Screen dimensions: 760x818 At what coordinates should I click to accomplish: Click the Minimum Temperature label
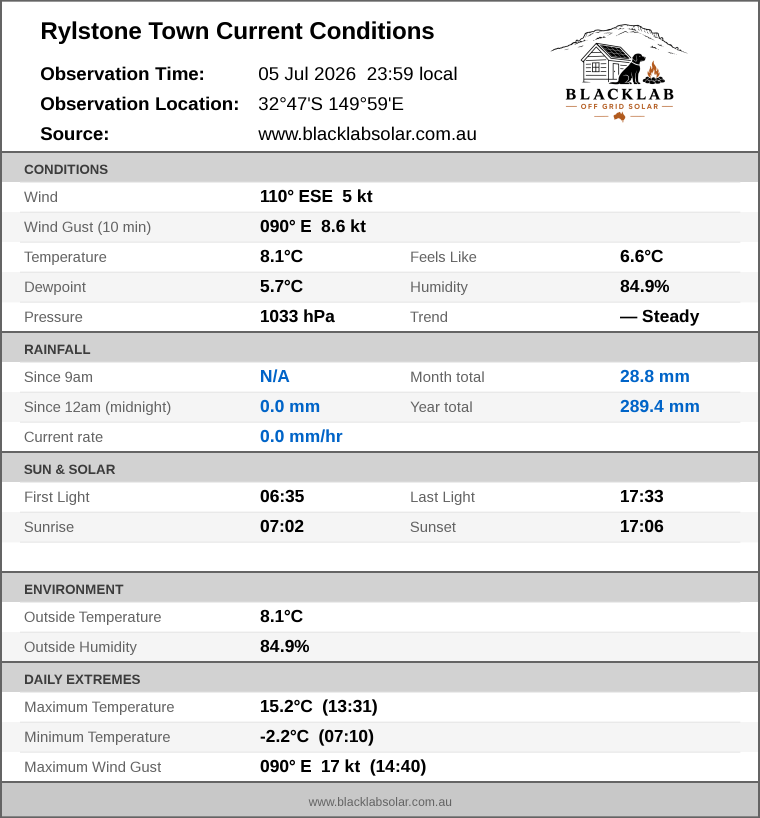pyautogui.click(x=97, y=737)
